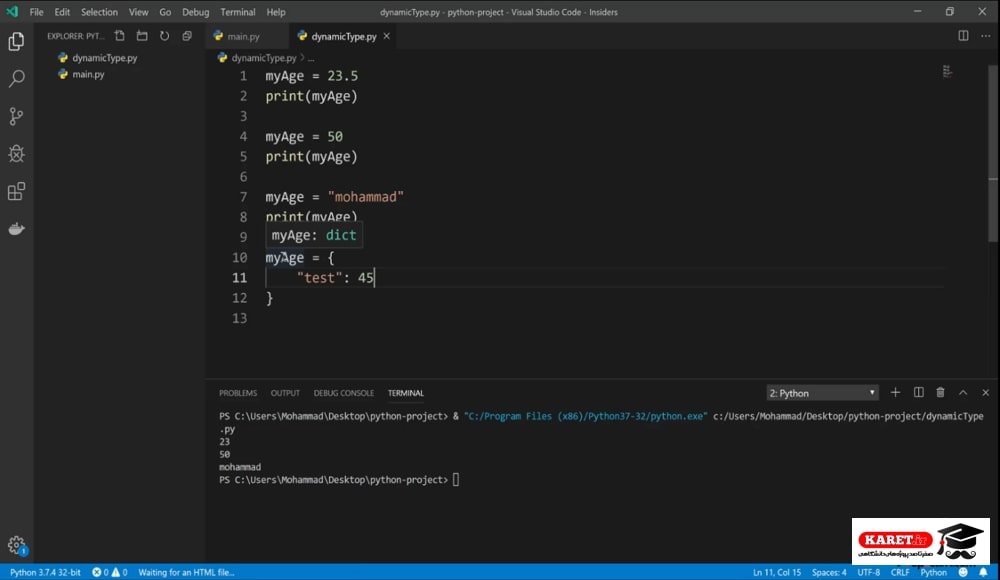Click the Explorer panel title header

coord(75,36)
